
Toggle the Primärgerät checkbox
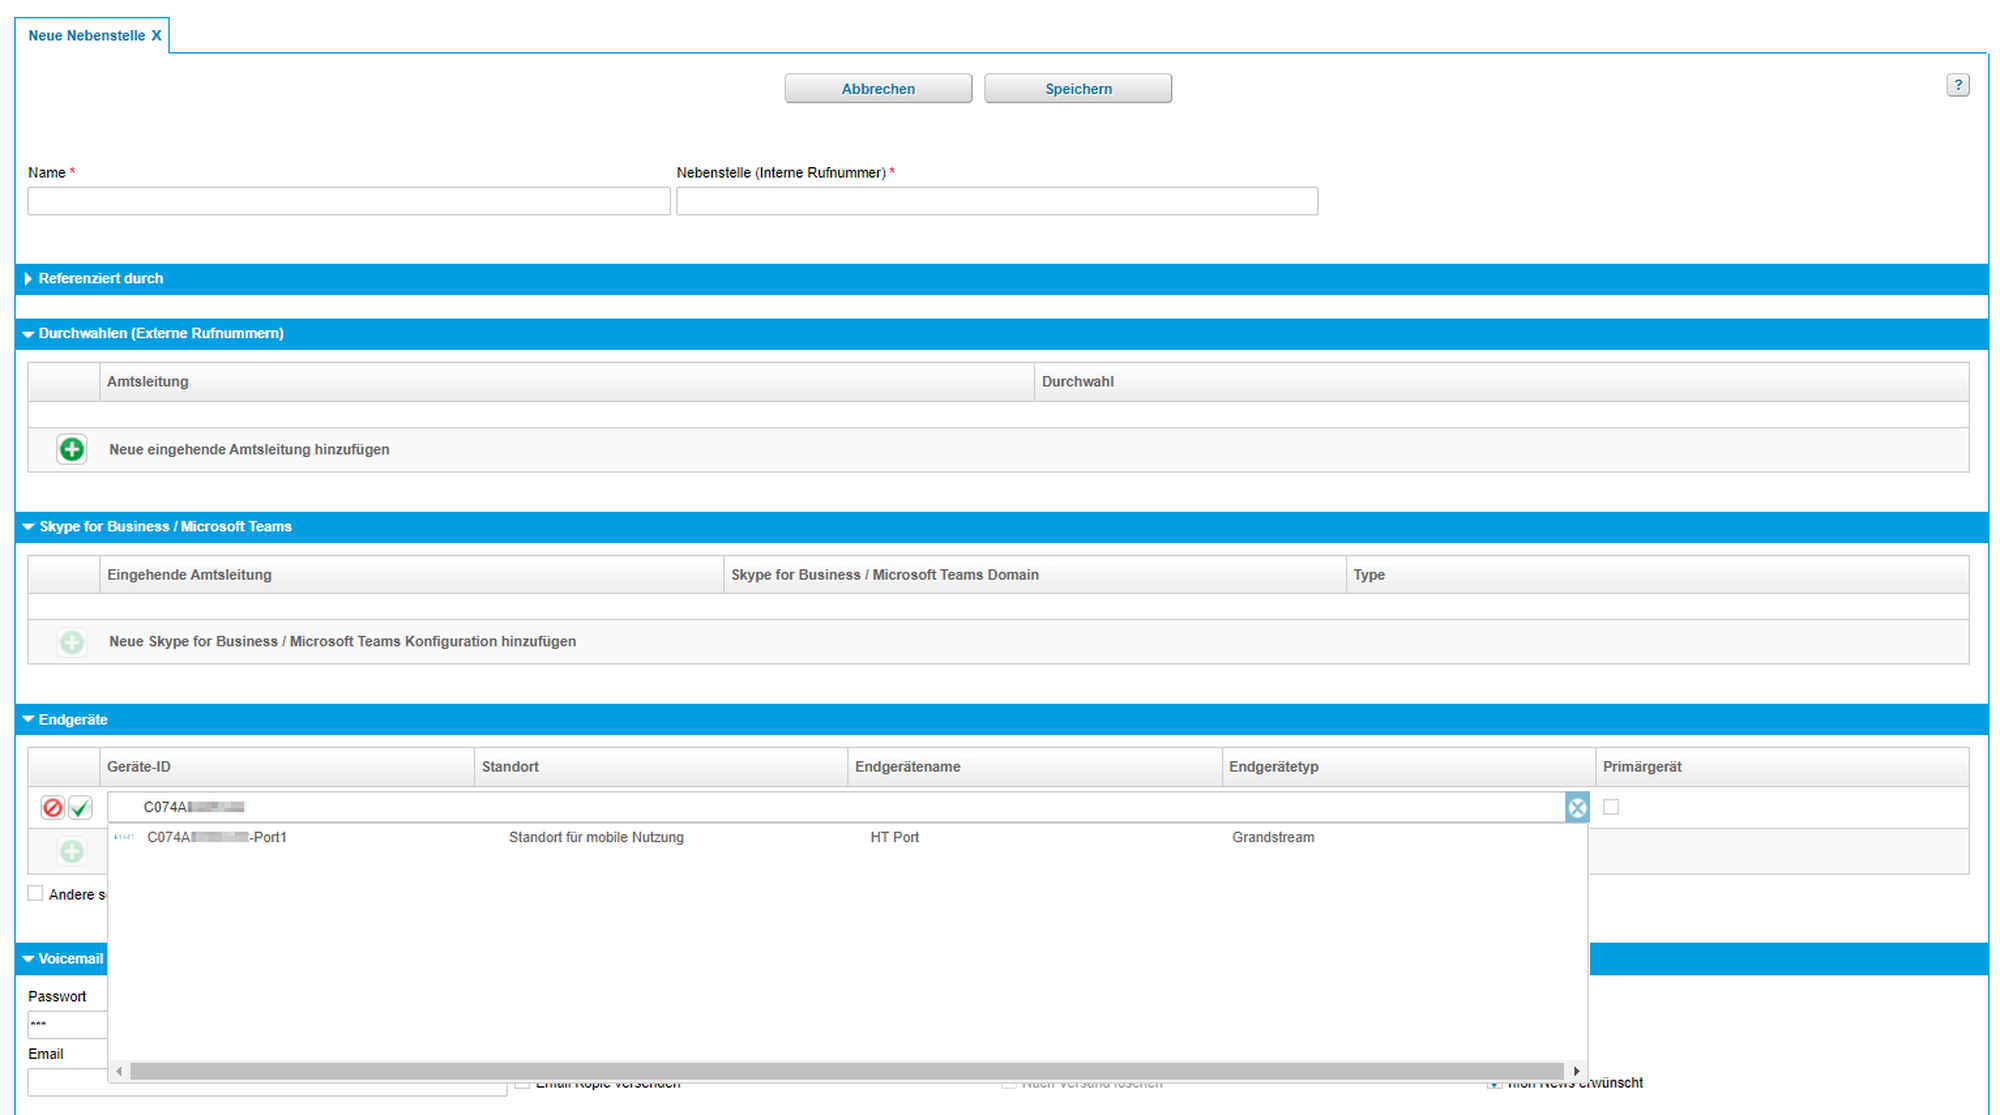(x=1611, y=807)
